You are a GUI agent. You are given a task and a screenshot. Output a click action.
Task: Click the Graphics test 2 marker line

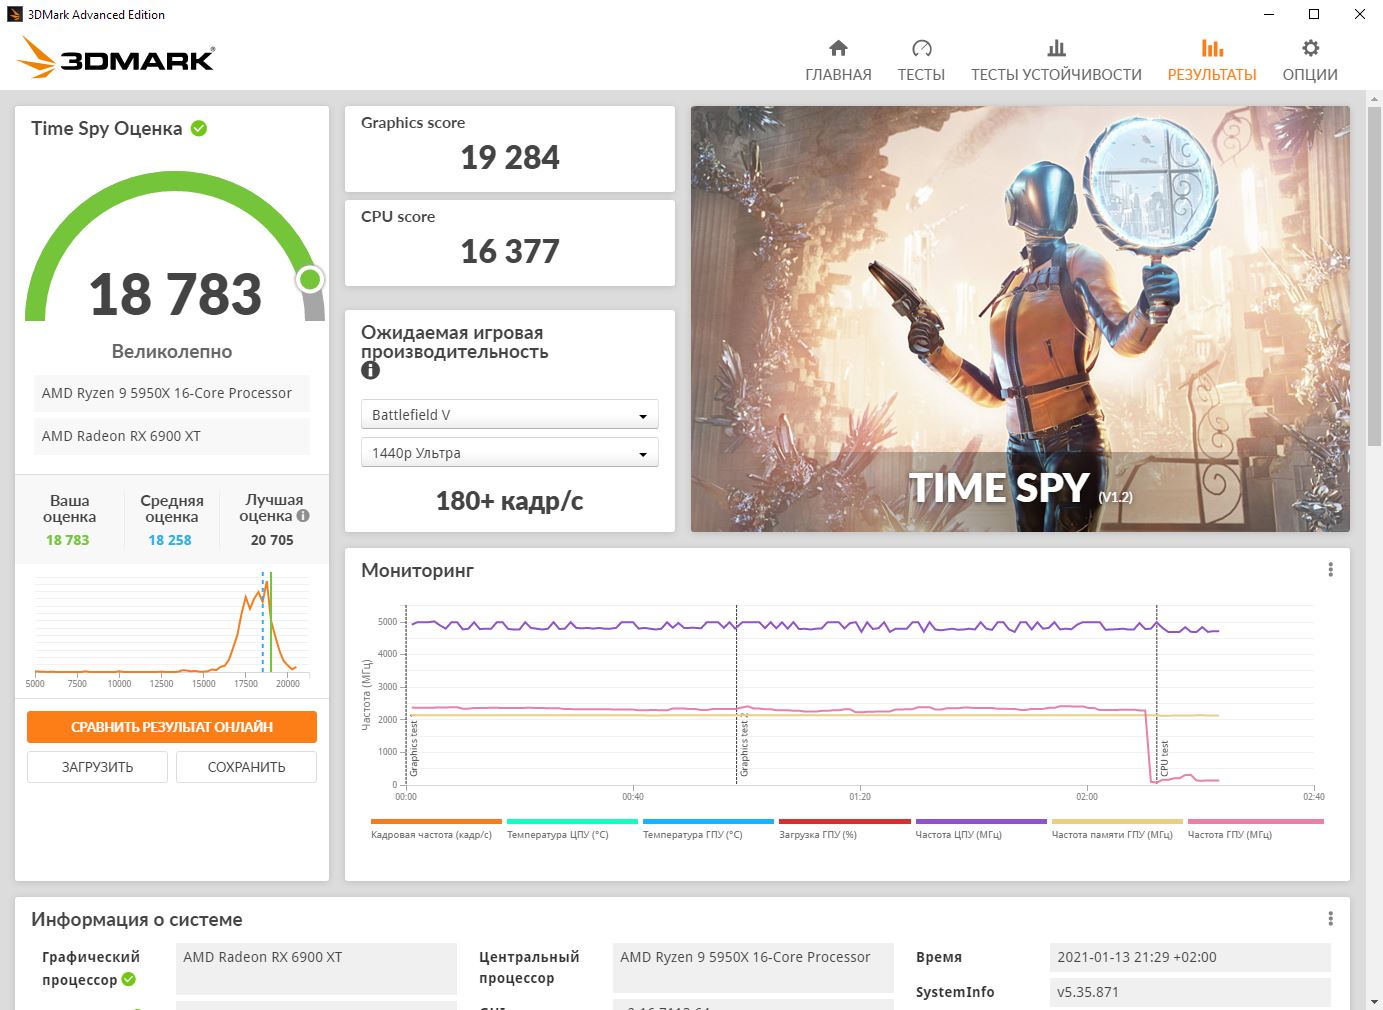[737, 694]
